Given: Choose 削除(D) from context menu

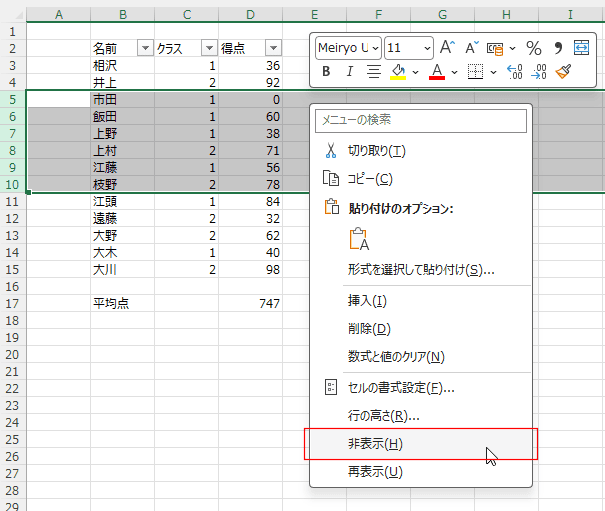Looking at the screenshot, I should point(421,329).
